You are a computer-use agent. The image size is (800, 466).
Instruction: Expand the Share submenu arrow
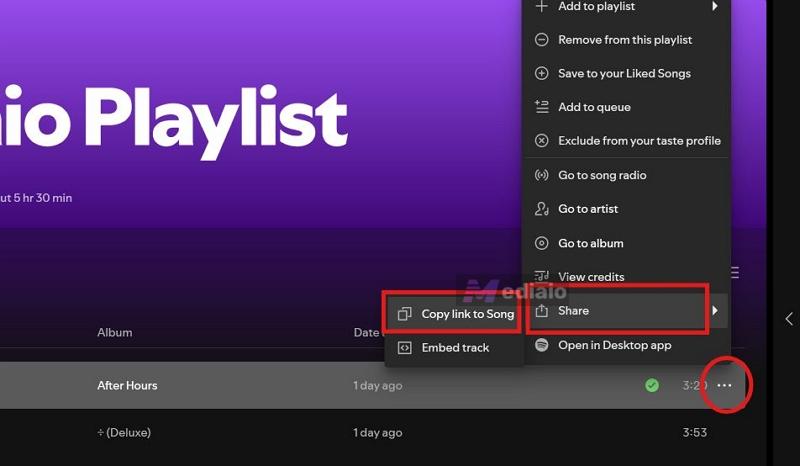[x=715, y=310]
